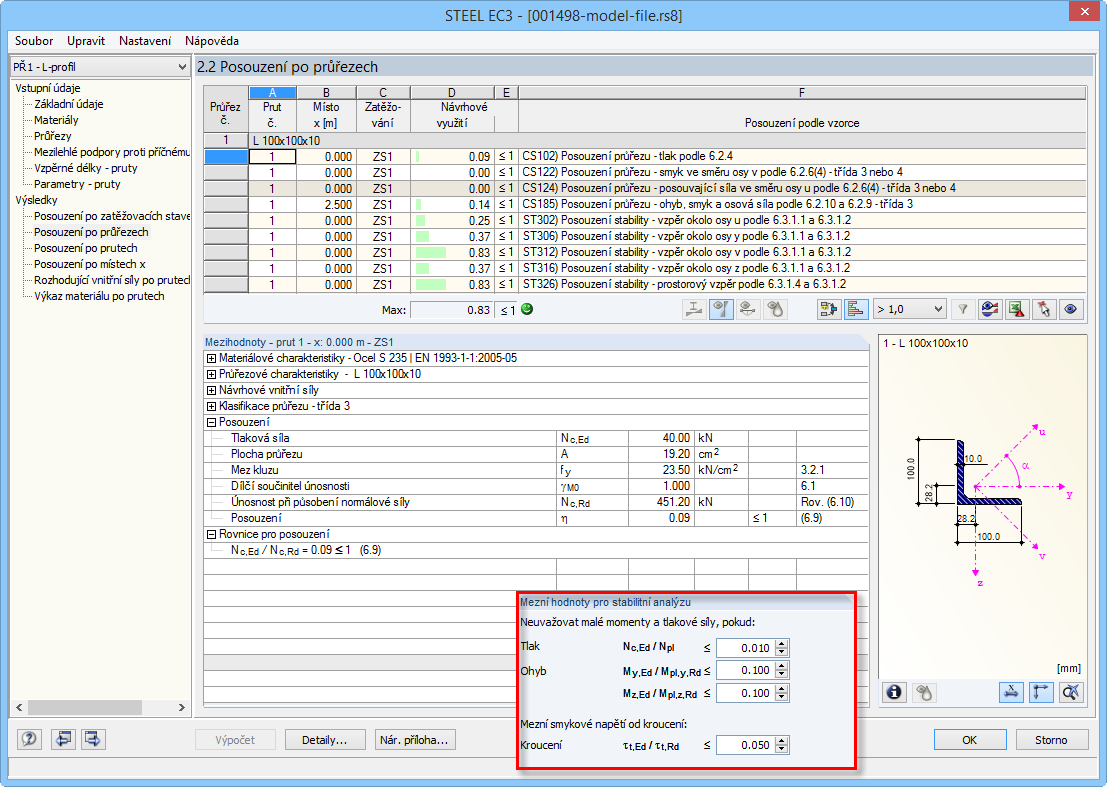Click the Únosnost při působení normálové síly row
1107x787 pixels.
coord(536,503)
